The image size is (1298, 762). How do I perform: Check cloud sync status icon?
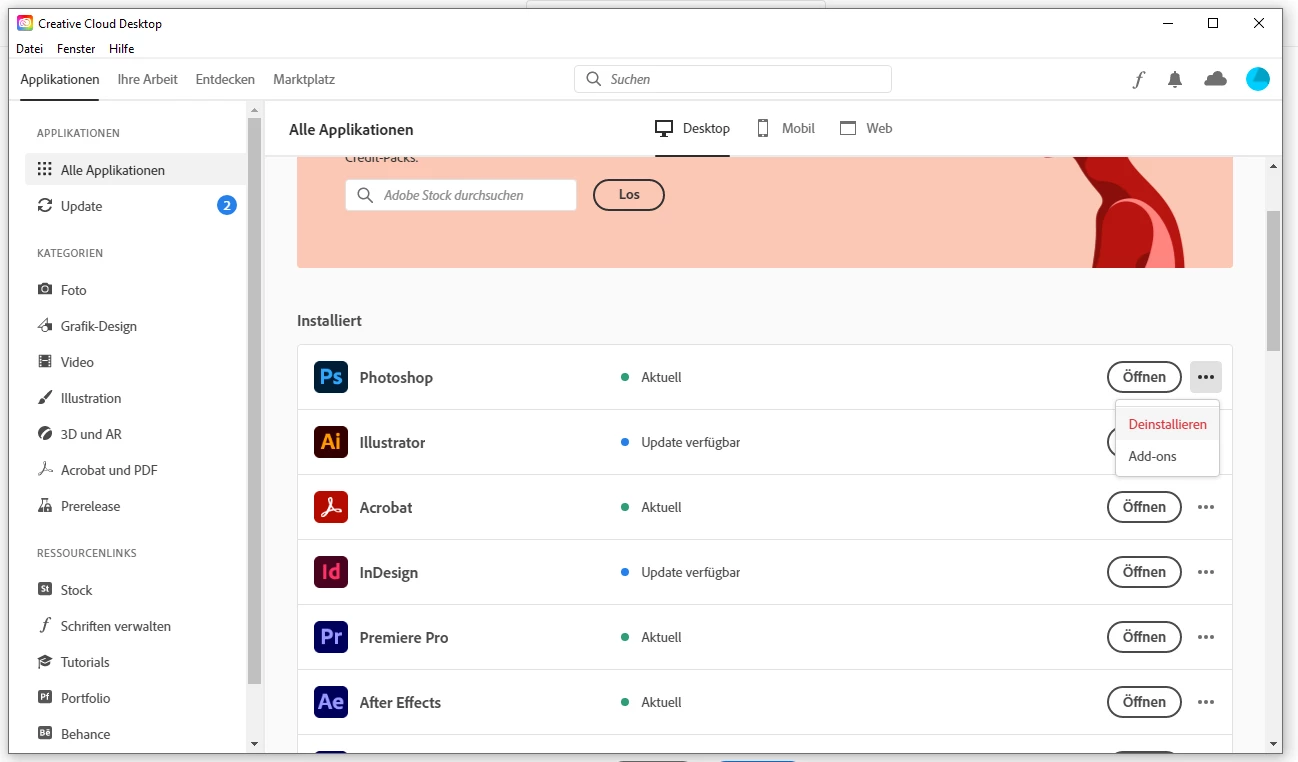pos(1215,79)
